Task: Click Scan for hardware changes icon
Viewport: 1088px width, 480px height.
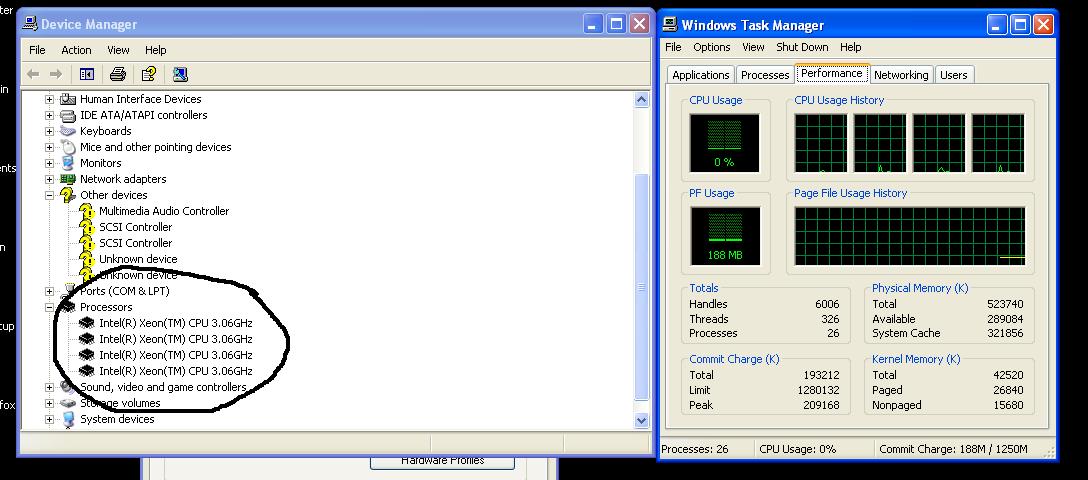Action: pos(180,74)
